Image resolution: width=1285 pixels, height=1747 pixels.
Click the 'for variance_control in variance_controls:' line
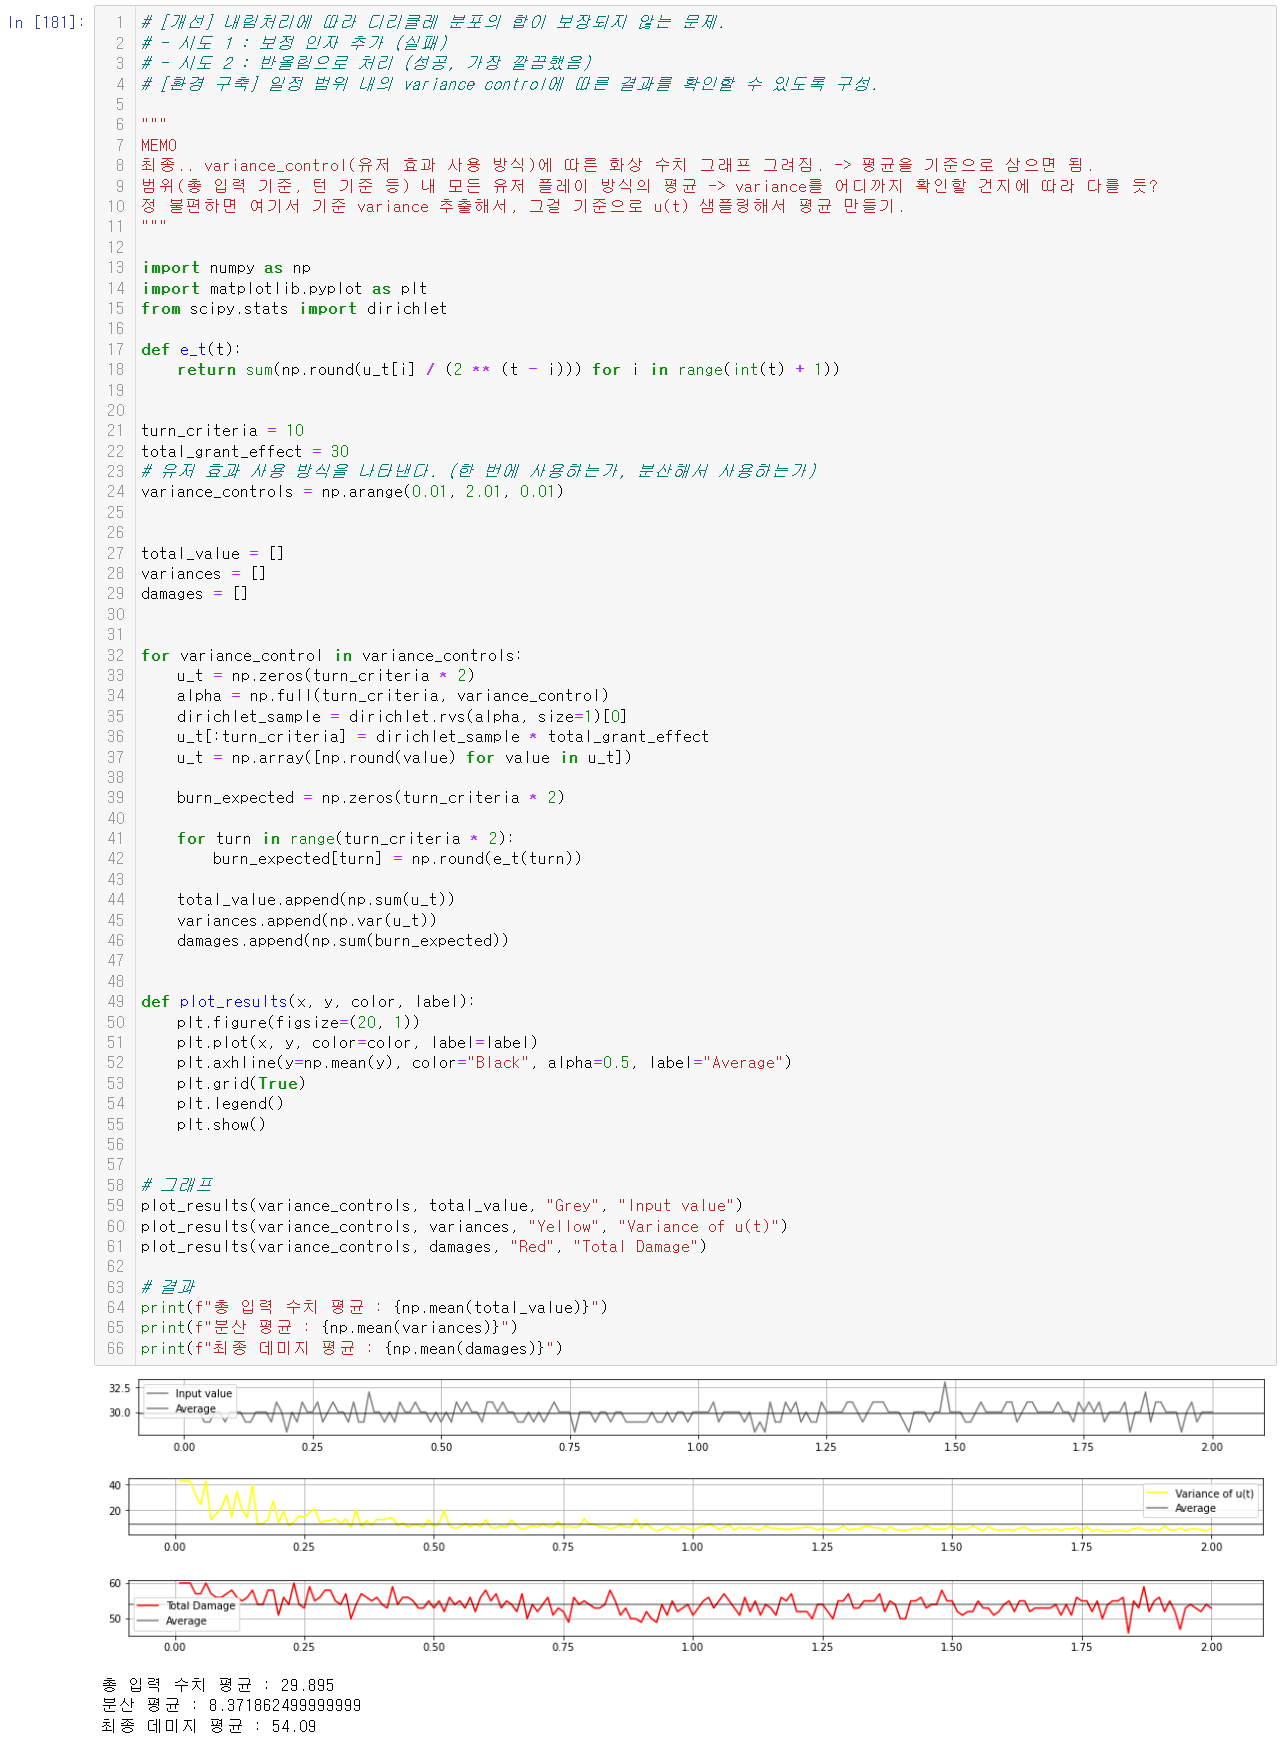click(331, 656)
